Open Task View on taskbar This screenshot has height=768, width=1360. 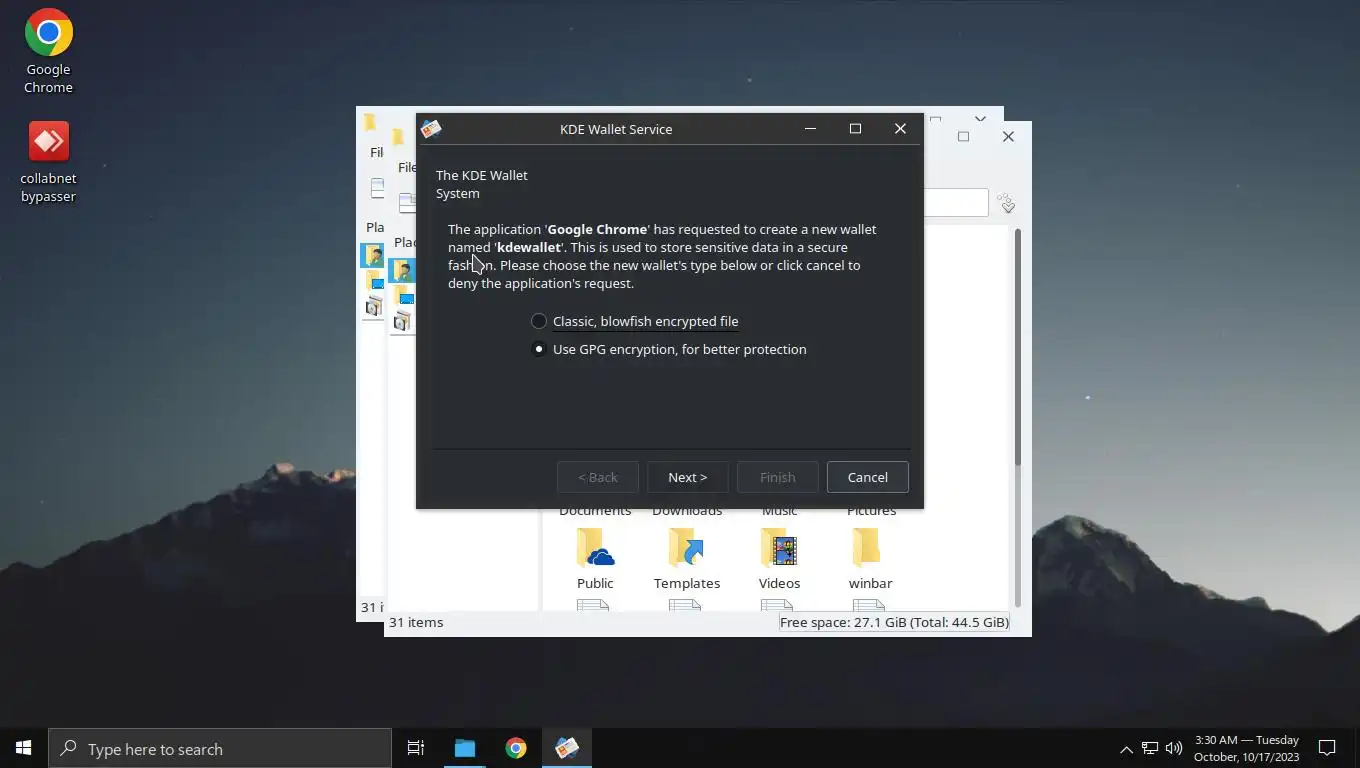(416, 748)
